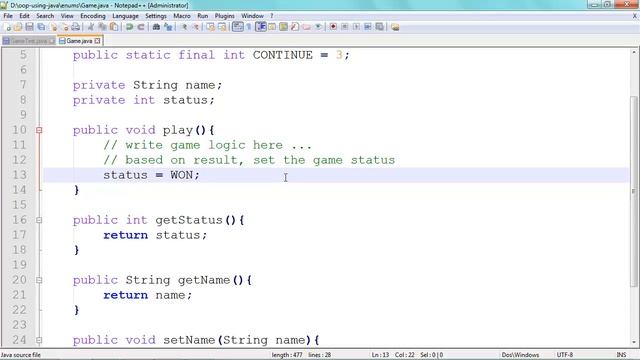640x360 pixels.
Task: Click the Copy toolbar icon
Action: (103, 27)
